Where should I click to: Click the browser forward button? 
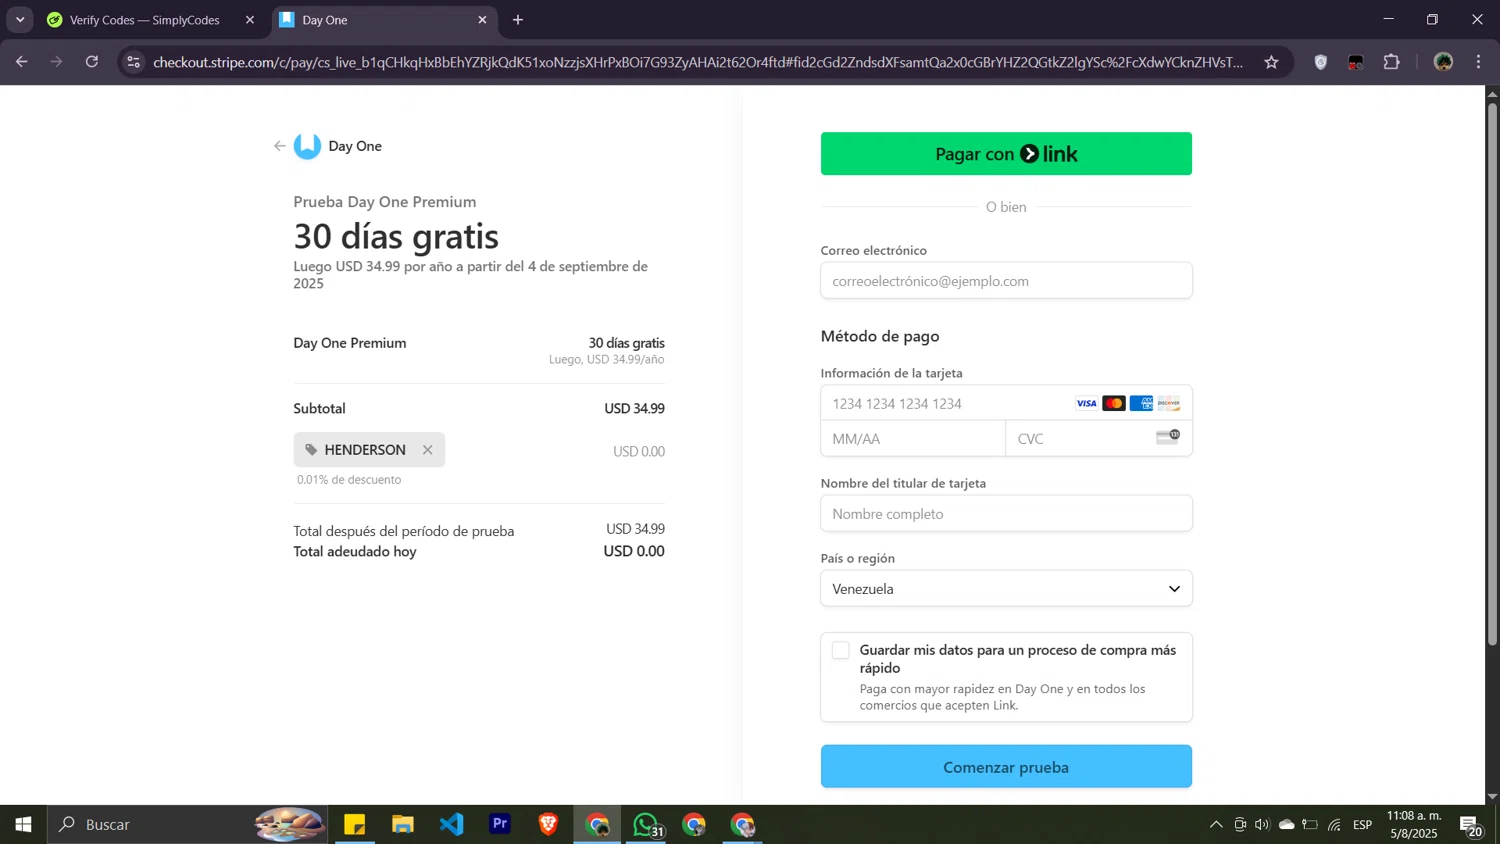[x=57, y=62]
